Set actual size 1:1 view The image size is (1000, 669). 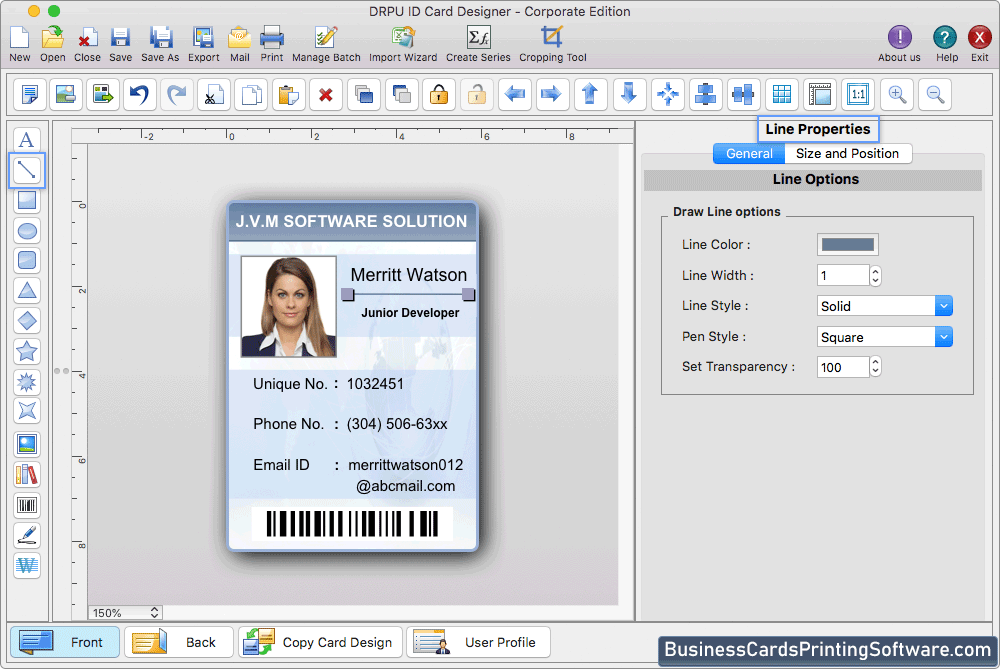pyautogui.click(x=858, y=95)
